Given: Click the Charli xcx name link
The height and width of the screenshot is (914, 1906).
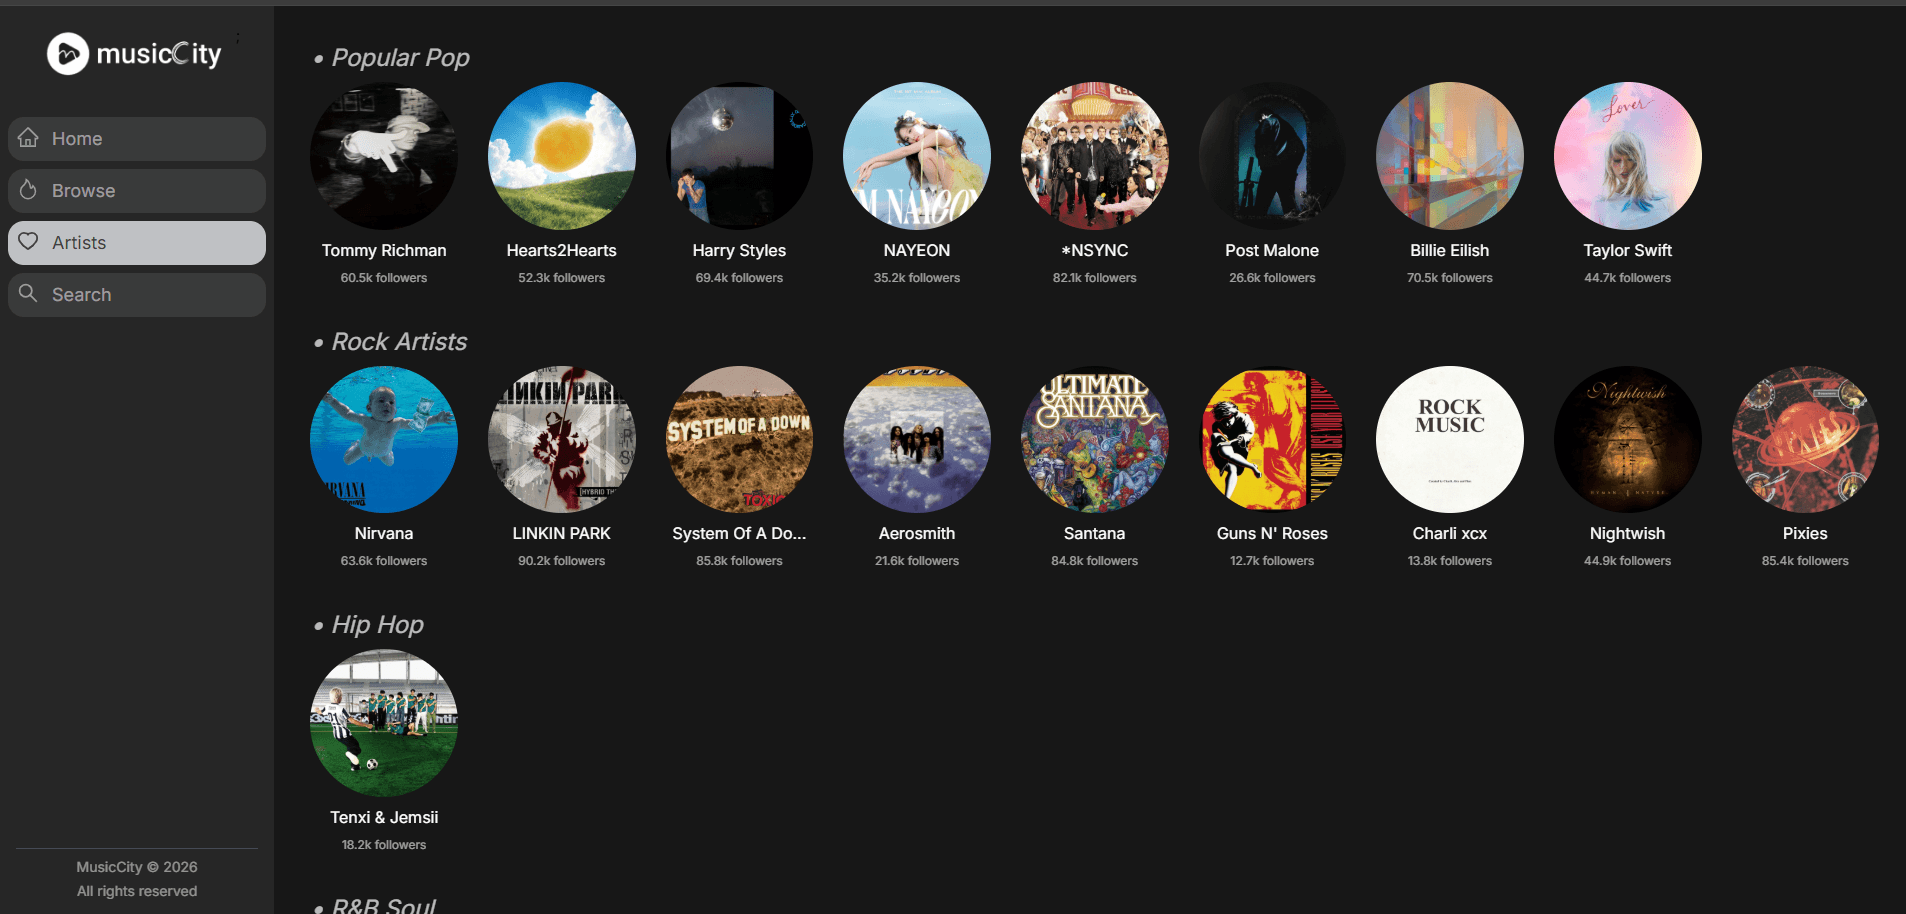Looking at the screenshot, I should pos(1450,533).
